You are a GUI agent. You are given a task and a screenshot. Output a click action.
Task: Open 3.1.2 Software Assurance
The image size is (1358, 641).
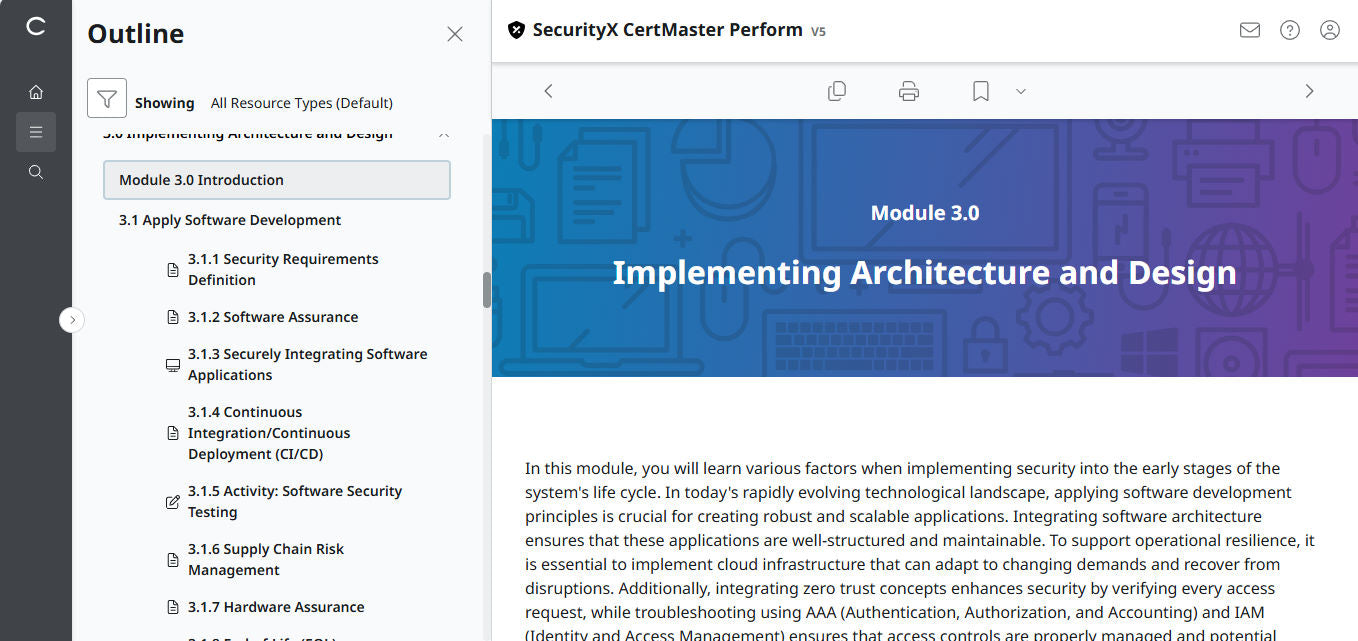pos(273,317)
